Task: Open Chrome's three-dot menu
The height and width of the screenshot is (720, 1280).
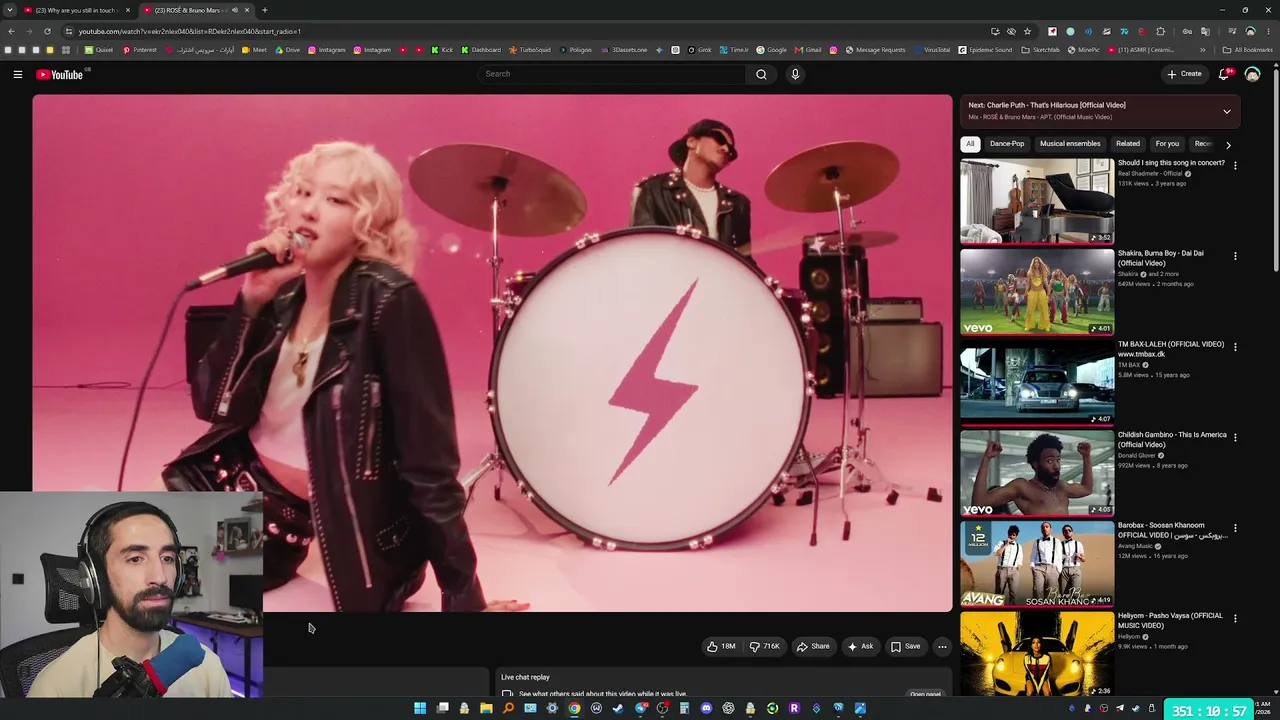Action: pyautogui.click(x=1268, y=31)
